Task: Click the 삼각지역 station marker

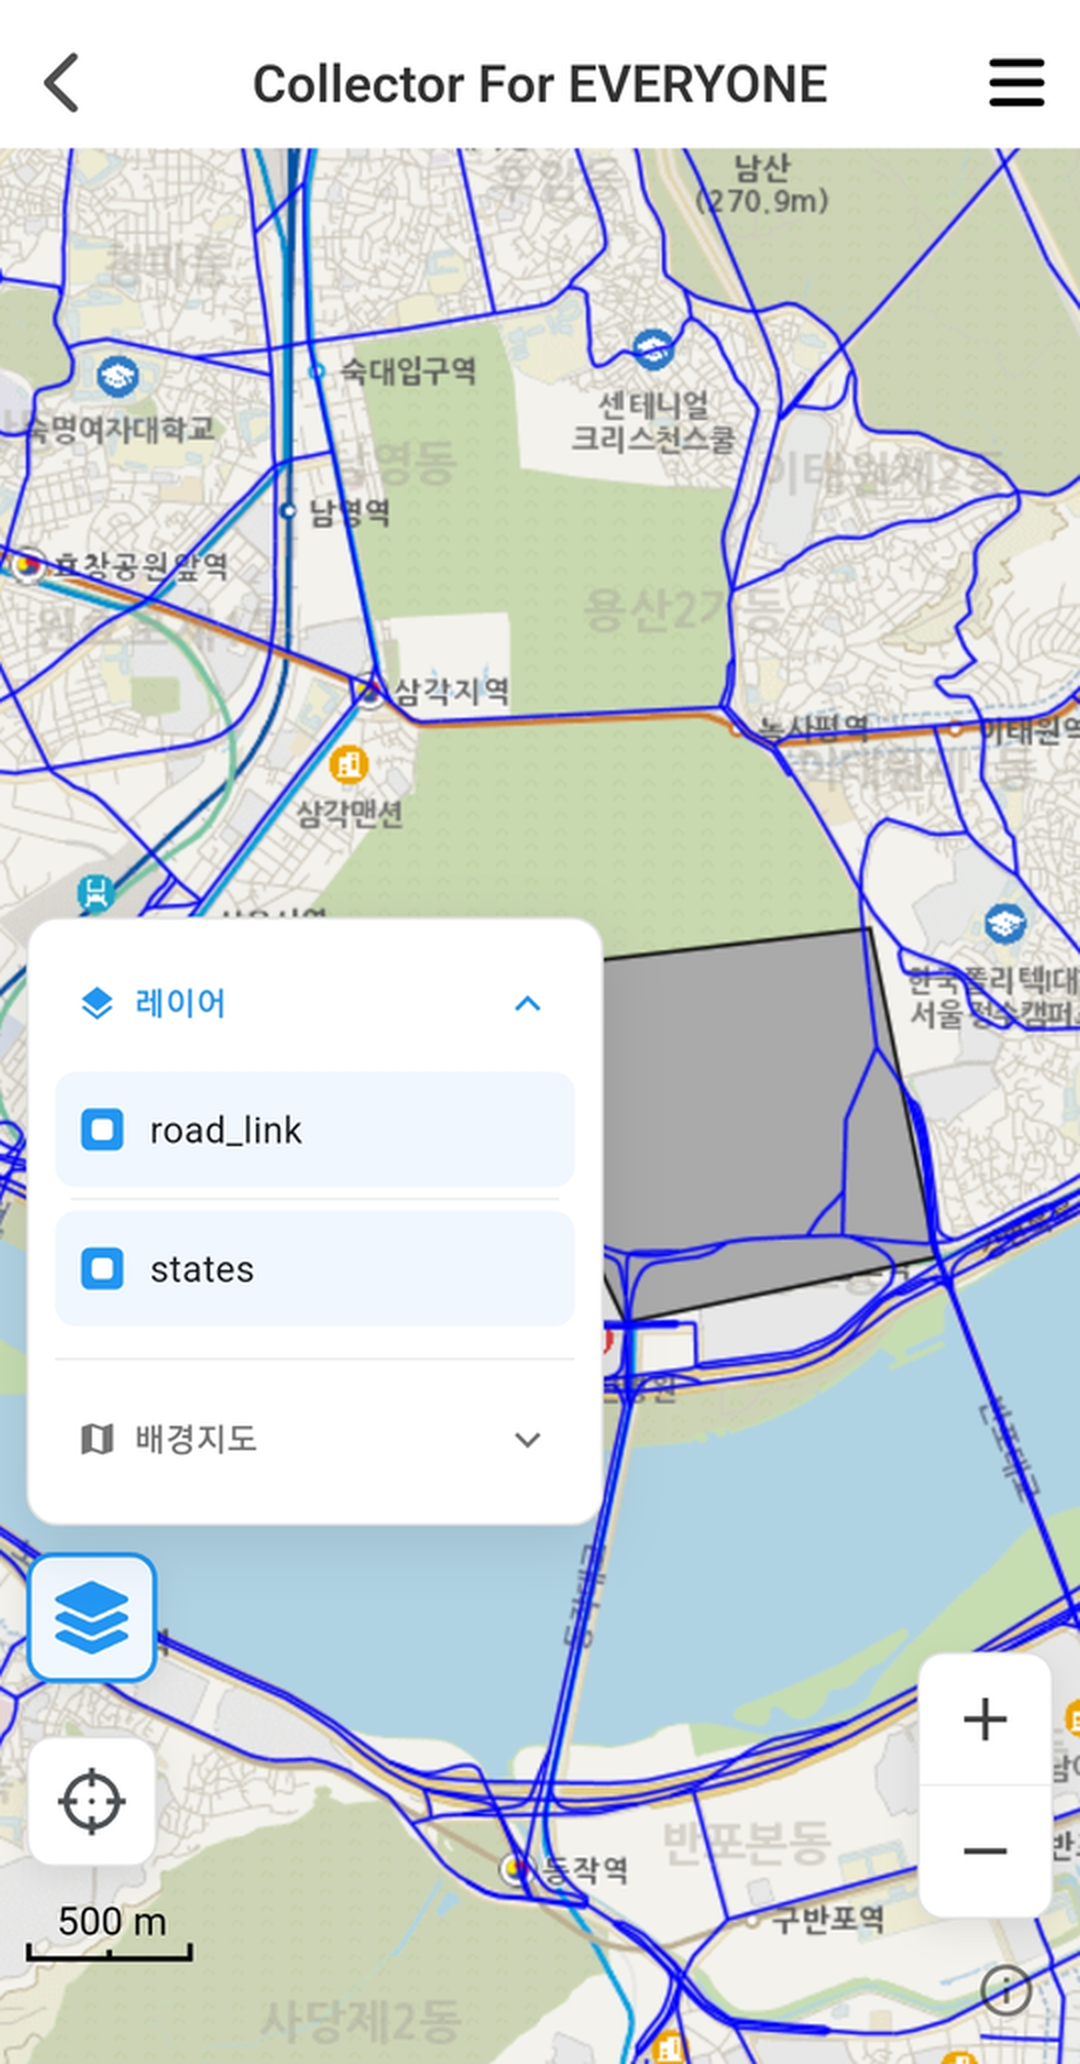Action: coord(370,692)
